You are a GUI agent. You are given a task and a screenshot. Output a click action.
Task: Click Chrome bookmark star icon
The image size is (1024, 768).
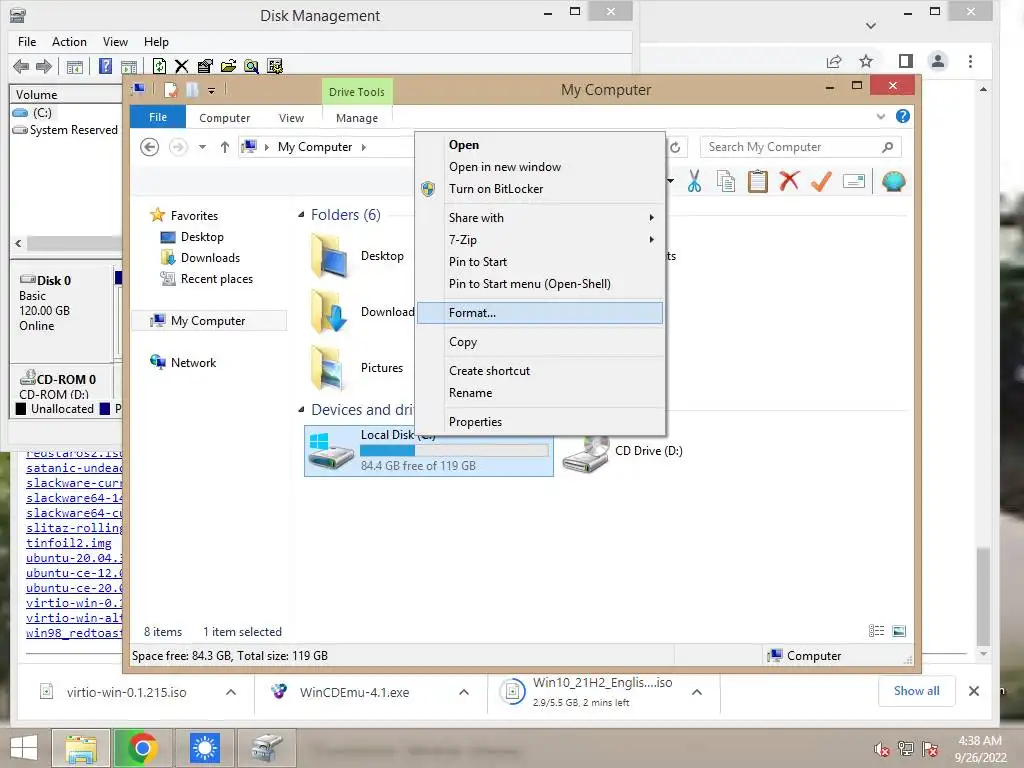(866, 61)
